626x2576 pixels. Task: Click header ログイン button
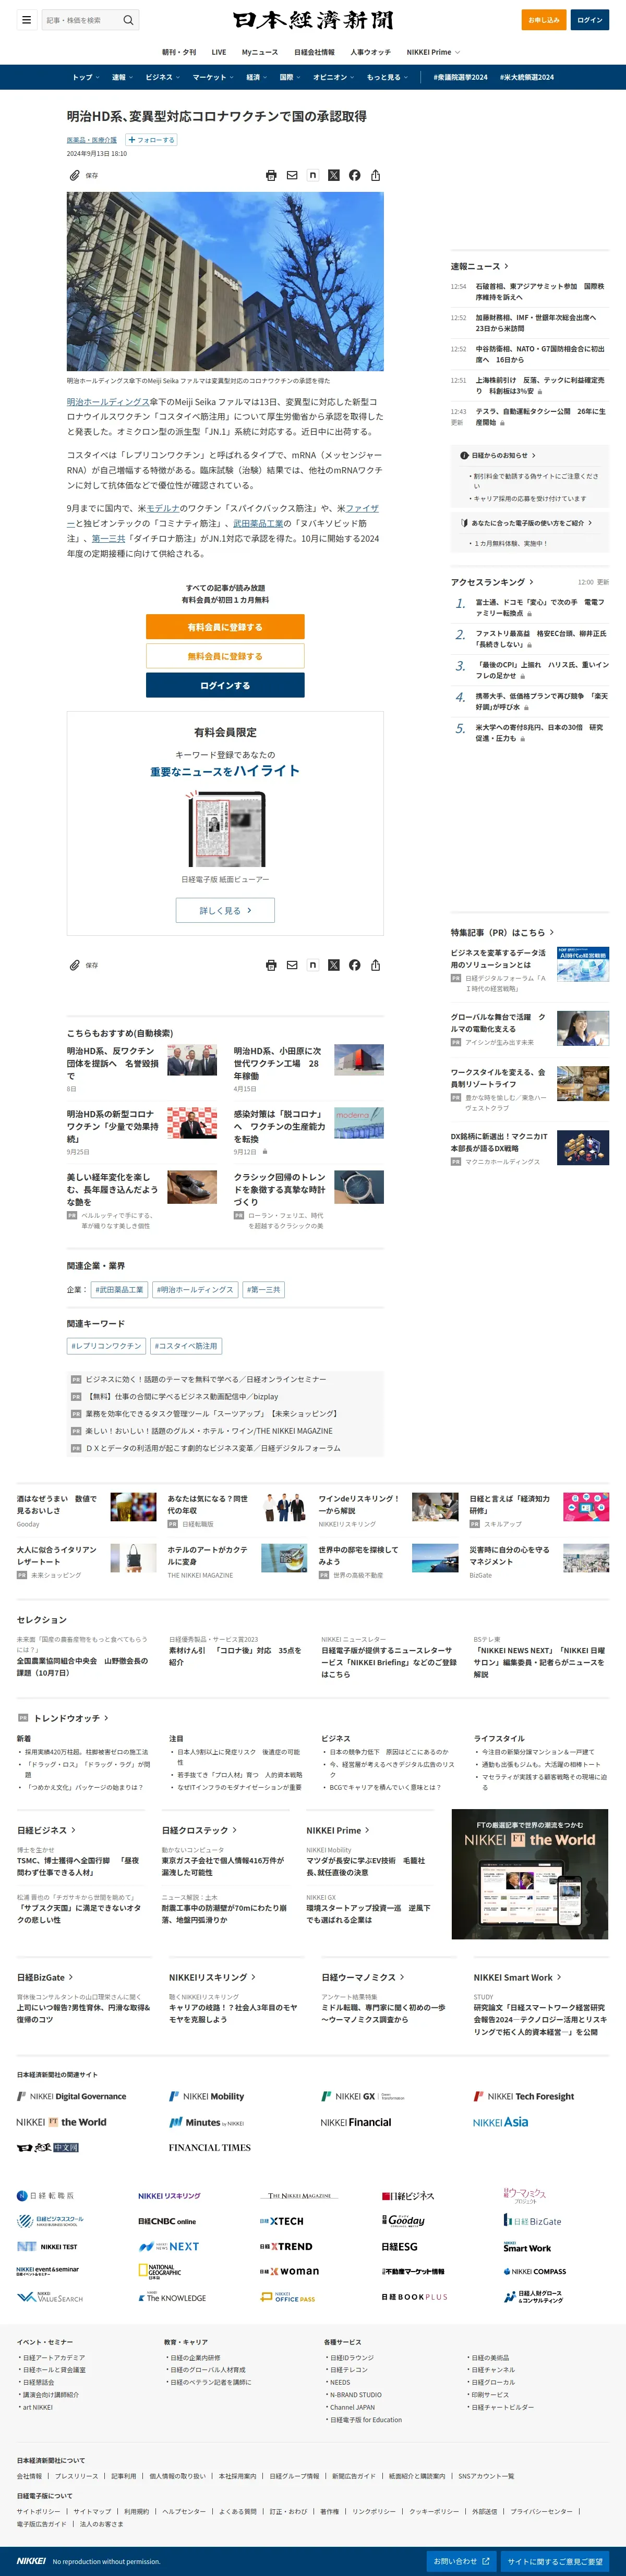tap(590, 20)
